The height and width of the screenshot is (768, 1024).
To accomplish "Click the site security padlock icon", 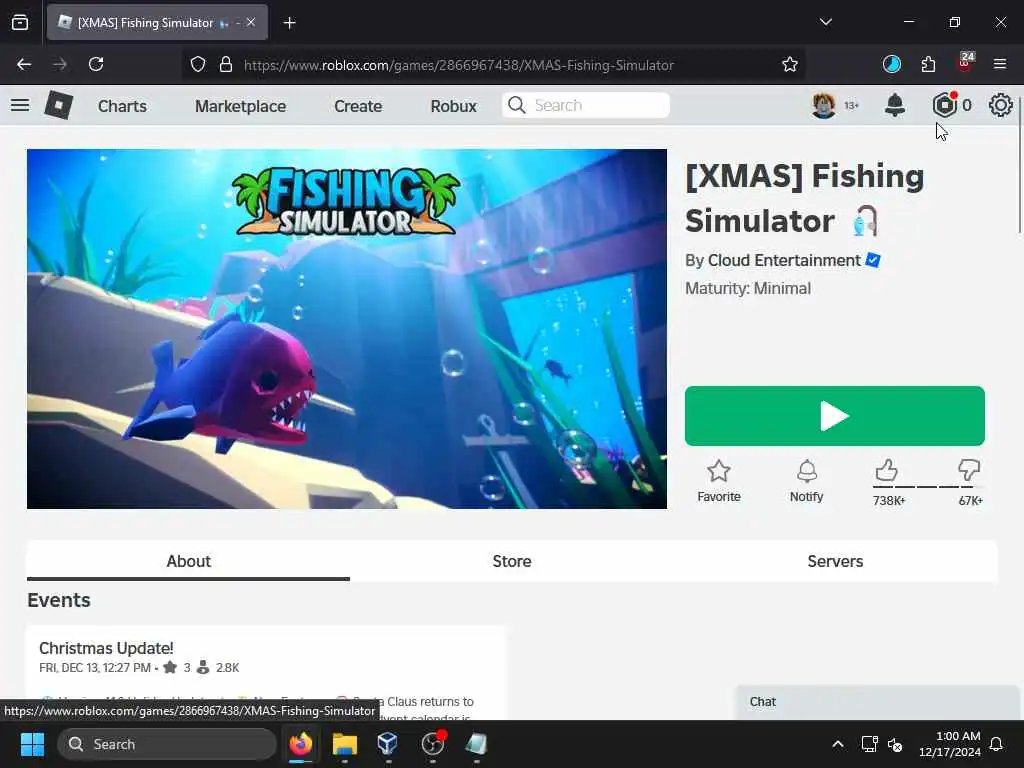I will (226, 64).
